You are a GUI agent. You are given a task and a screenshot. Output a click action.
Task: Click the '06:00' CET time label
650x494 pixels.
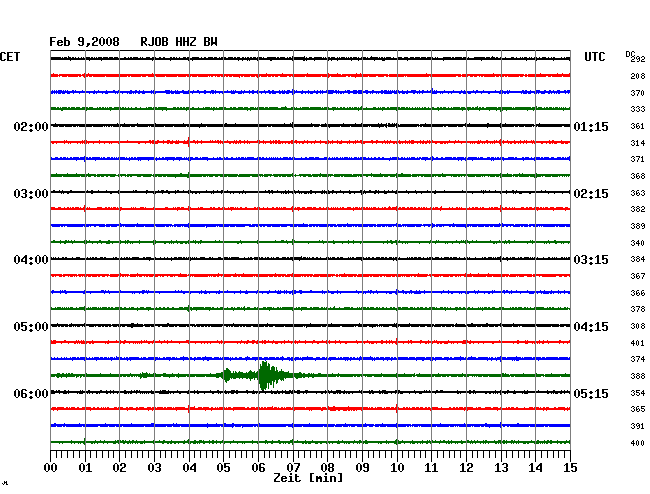(31, 393)
